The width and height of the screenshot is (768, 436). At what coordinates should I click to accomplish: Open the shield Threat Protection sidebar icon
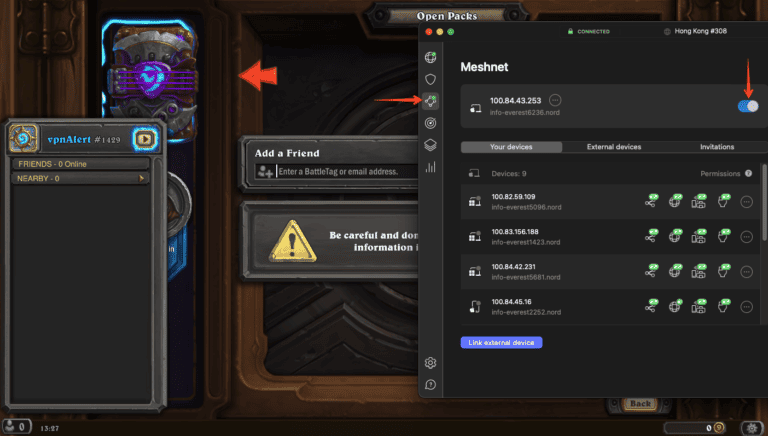[431, 79]
